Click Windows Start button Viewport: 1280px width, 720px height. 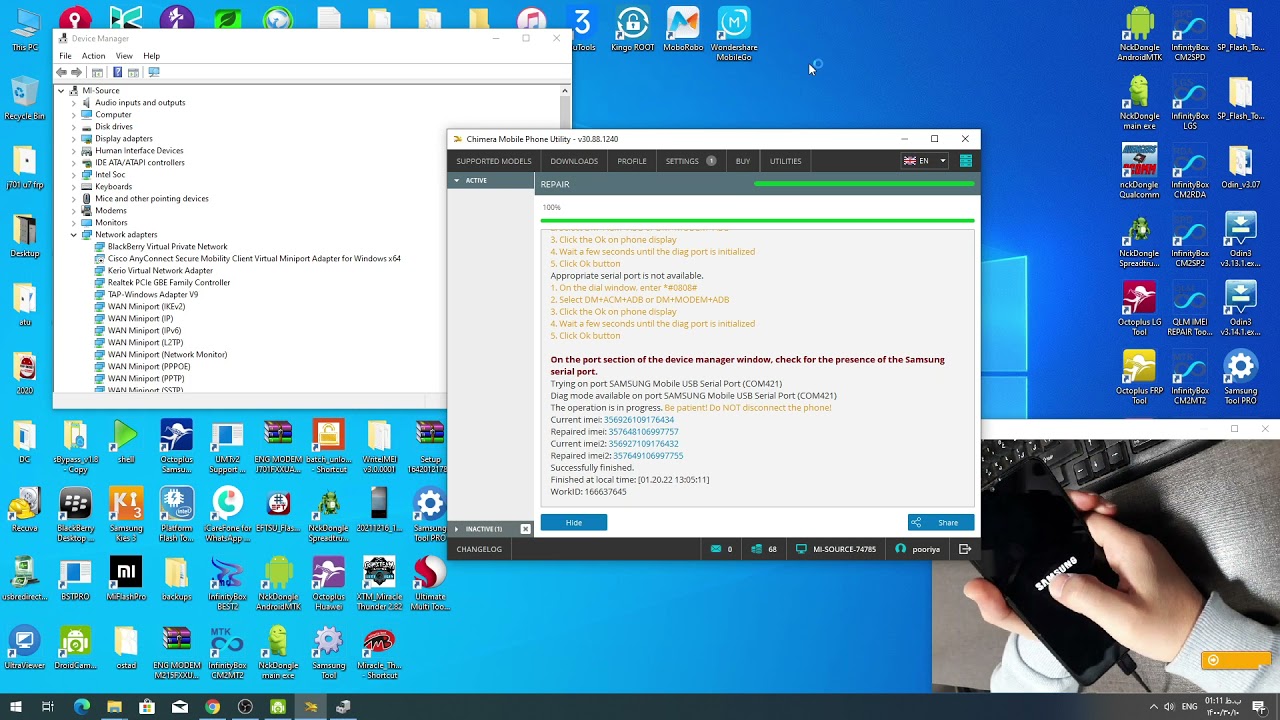16,707
